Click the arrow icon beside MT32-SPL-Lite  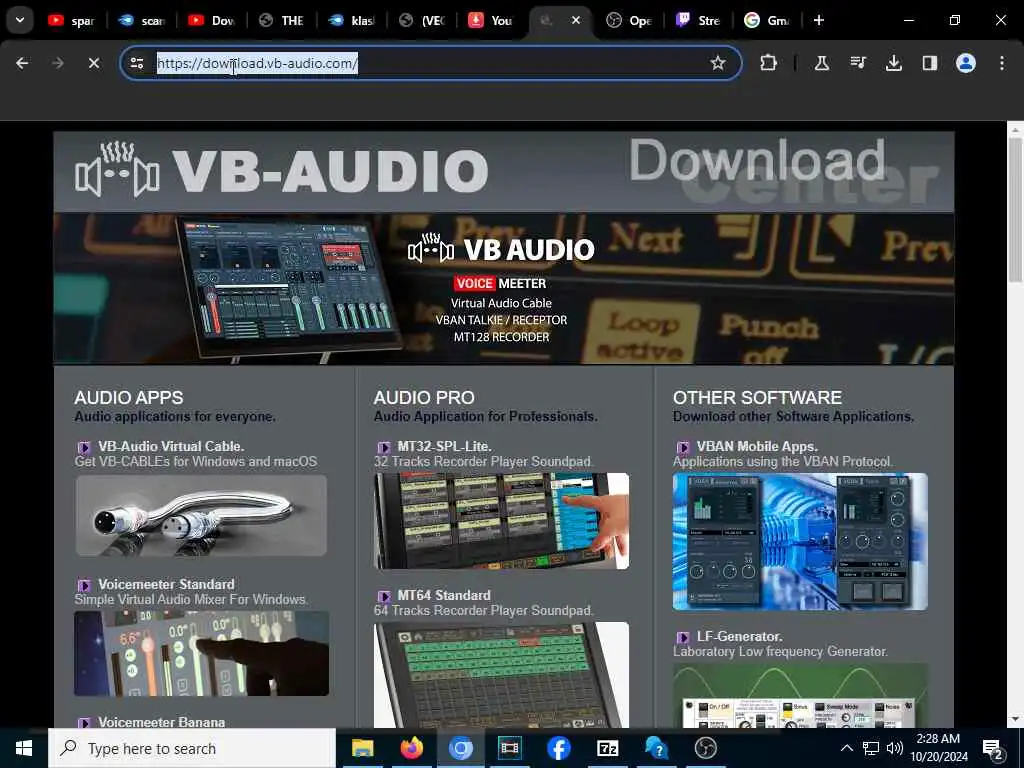click(384, 447)
